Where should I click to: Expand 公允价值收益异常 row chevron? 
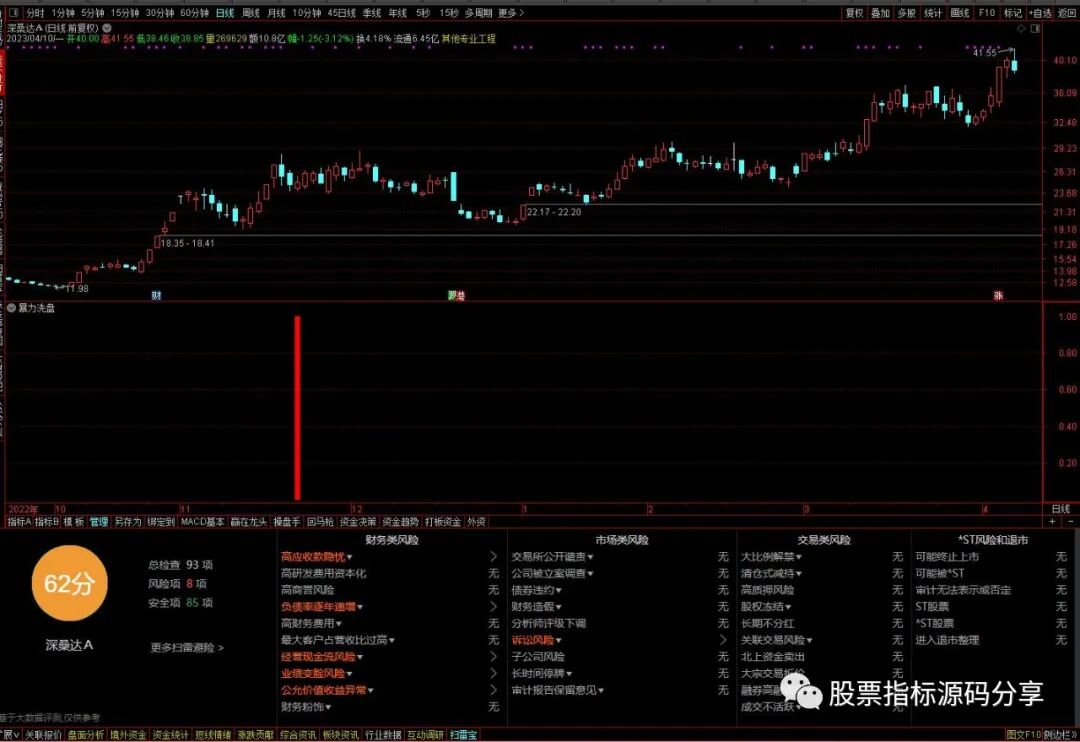[x=493, y=690]
